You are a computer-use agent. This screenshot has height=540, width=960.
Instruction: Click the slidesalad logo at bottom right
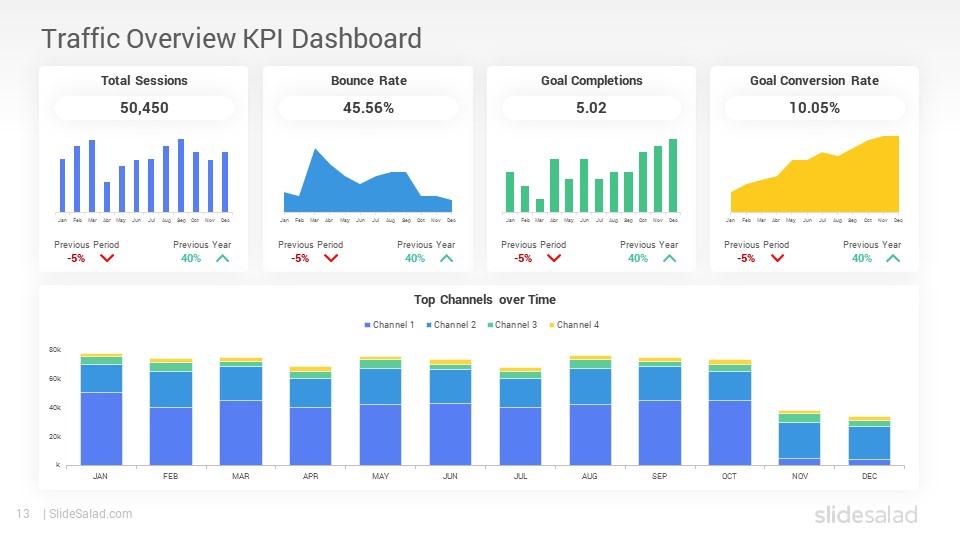pos(866,514)
